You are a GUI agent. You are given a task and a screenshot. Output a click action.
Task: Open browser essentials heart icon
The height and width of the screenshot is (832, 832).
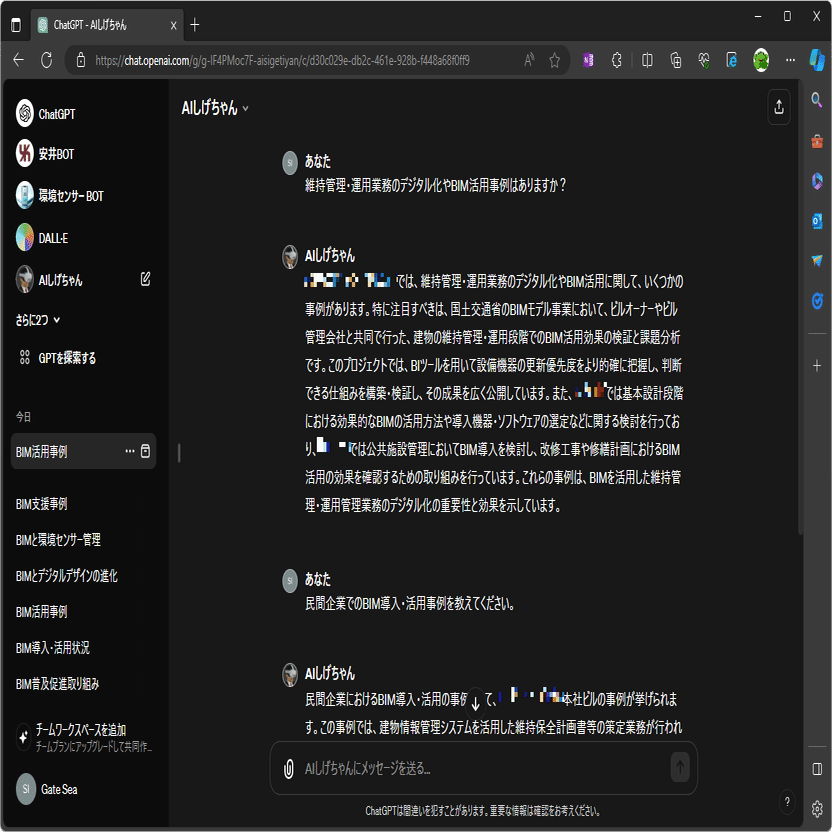pyautogui.click(x=704, y=60)
